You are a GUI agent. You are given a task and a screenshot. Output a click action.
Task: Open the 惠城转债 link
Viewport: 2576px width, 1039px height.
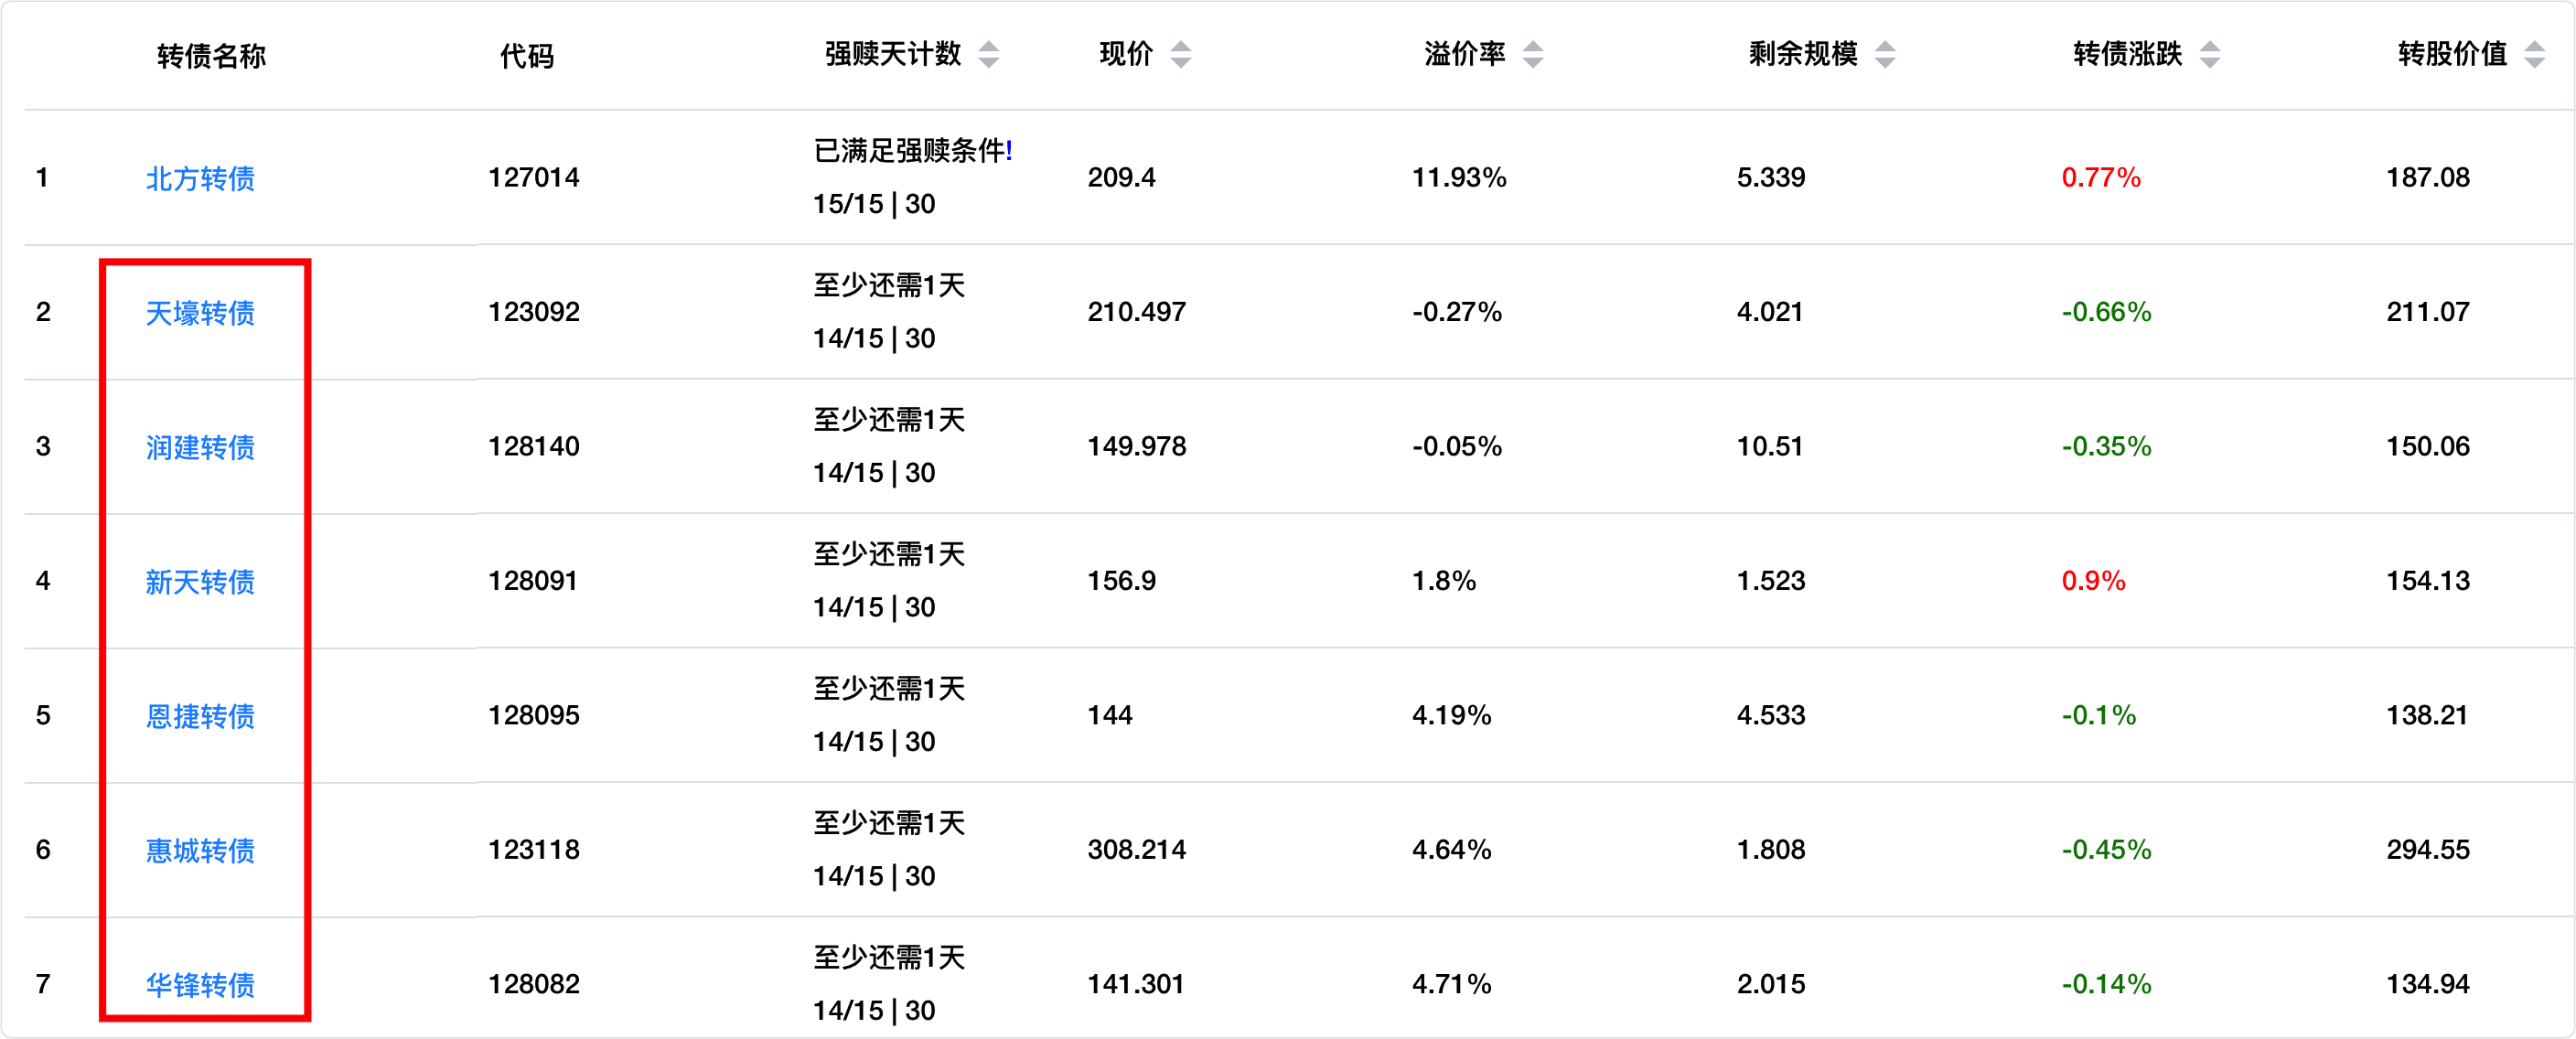pyautogui.click(x=200, y=850)
